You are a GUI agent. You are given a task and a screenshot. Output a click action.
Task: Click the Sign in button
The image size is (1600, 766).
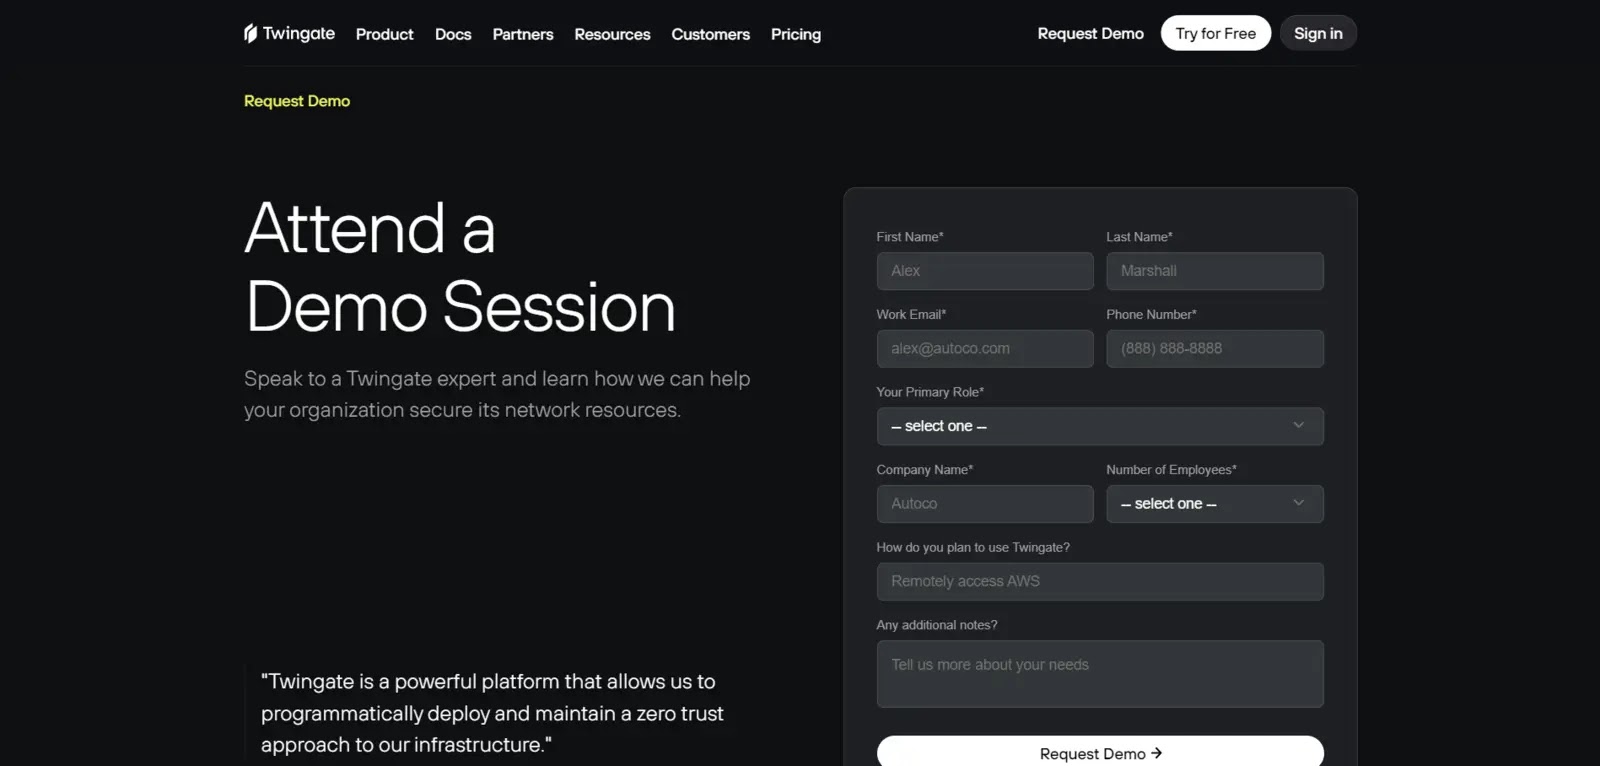pyautogui.click(x=1318, y=33)
